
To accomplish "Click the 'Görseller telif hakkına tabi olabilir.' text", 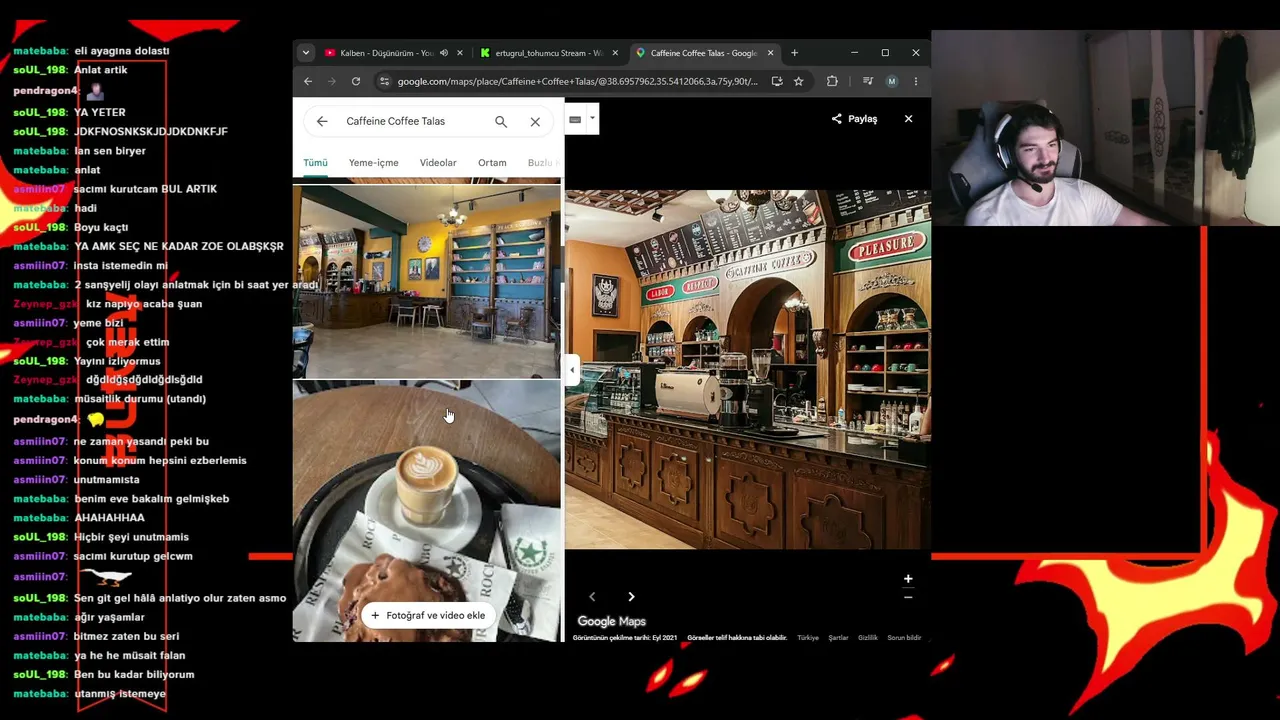I will coord(737,638).
